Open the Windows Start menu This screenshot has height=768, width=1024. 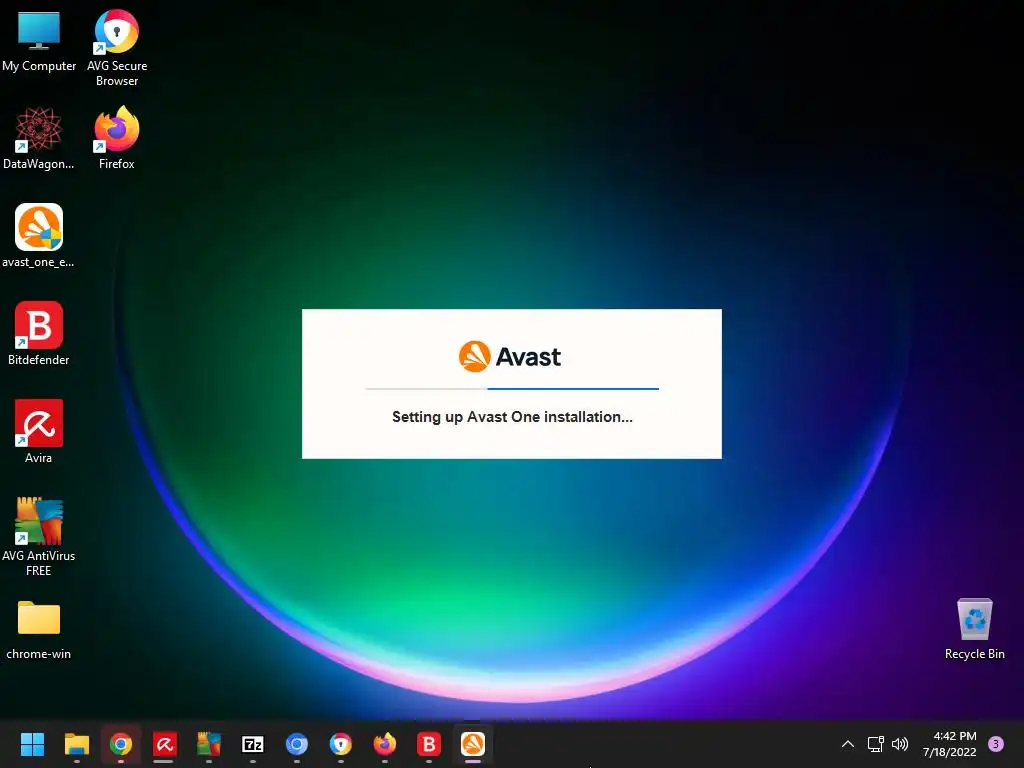[x=32, y=744]
